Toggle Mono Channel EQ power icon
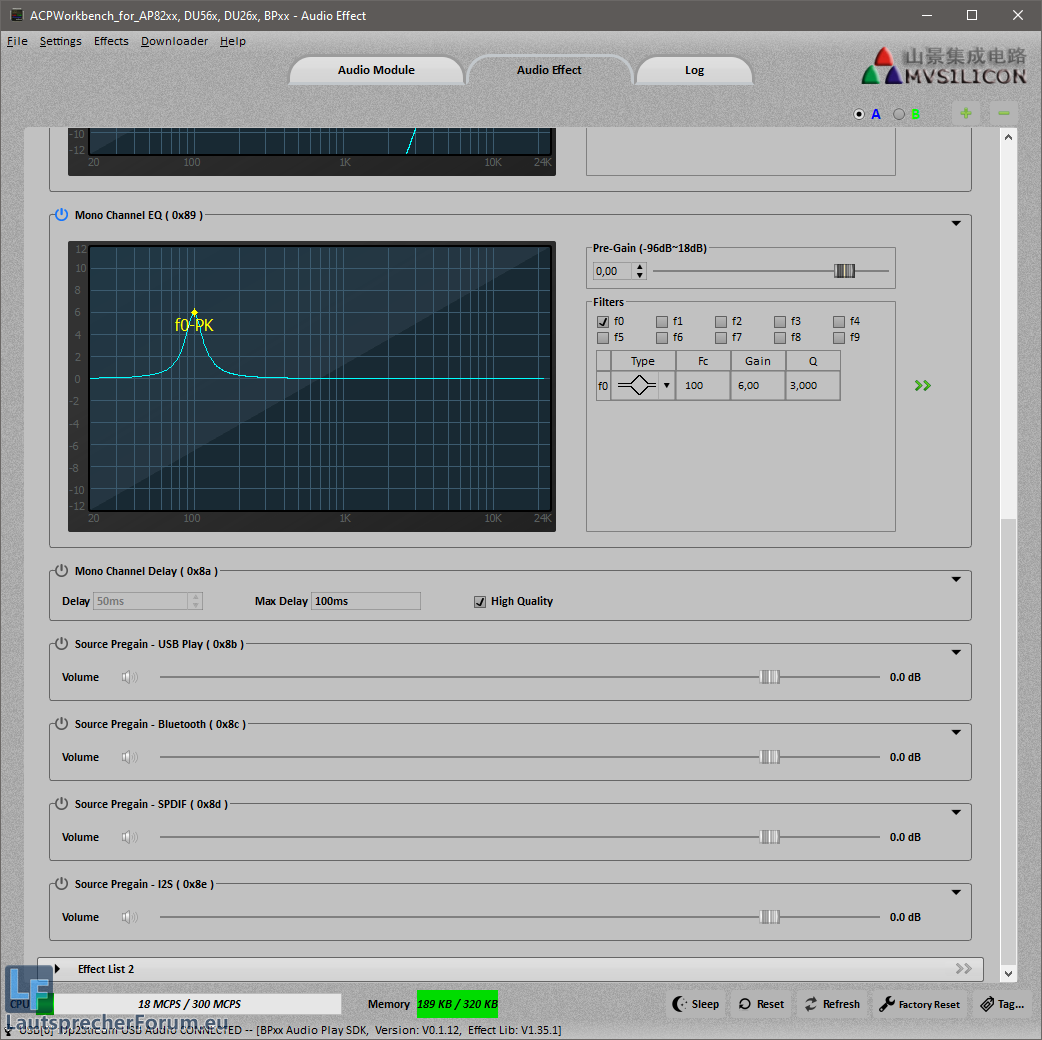Viewport: 1042px width, 1040px height. point(61,215)
